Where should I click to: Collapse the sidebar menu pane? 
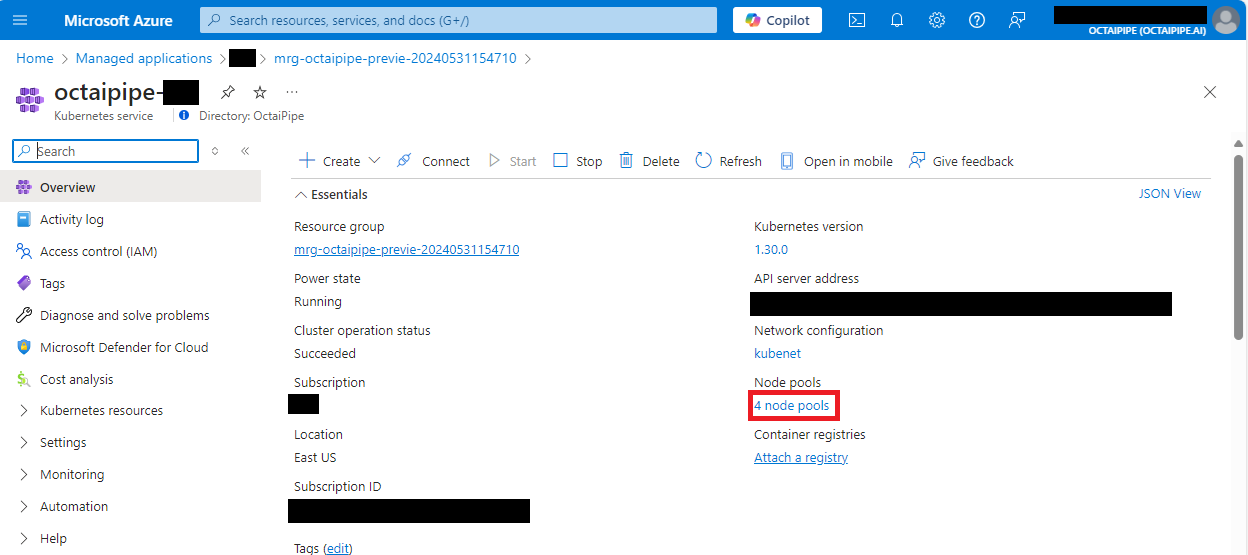point(245,151)
